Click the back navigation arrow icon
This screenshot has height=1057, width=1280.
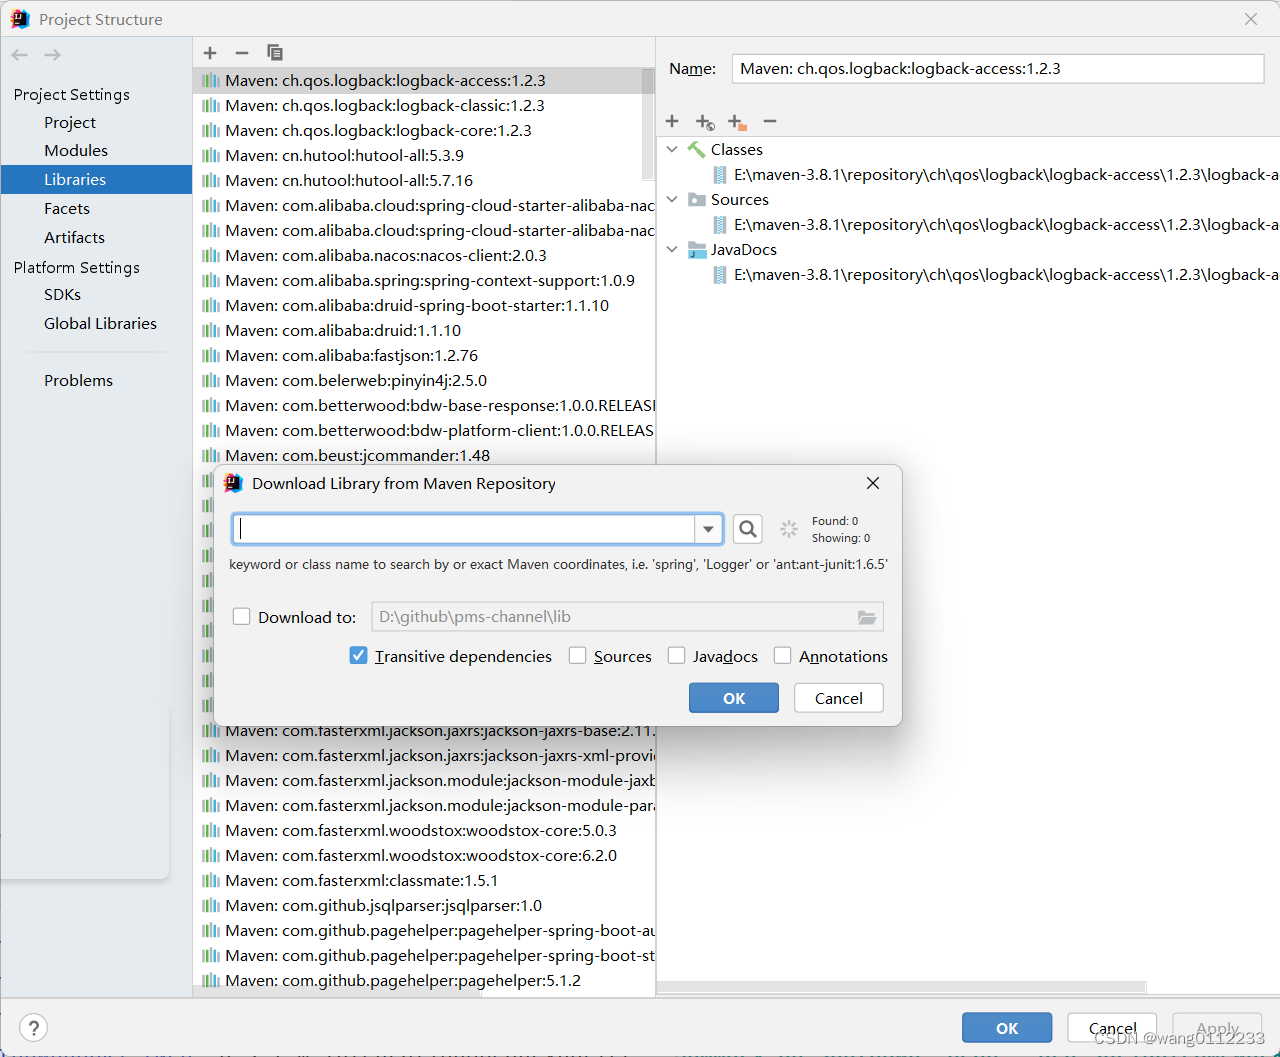pos(18,55)
